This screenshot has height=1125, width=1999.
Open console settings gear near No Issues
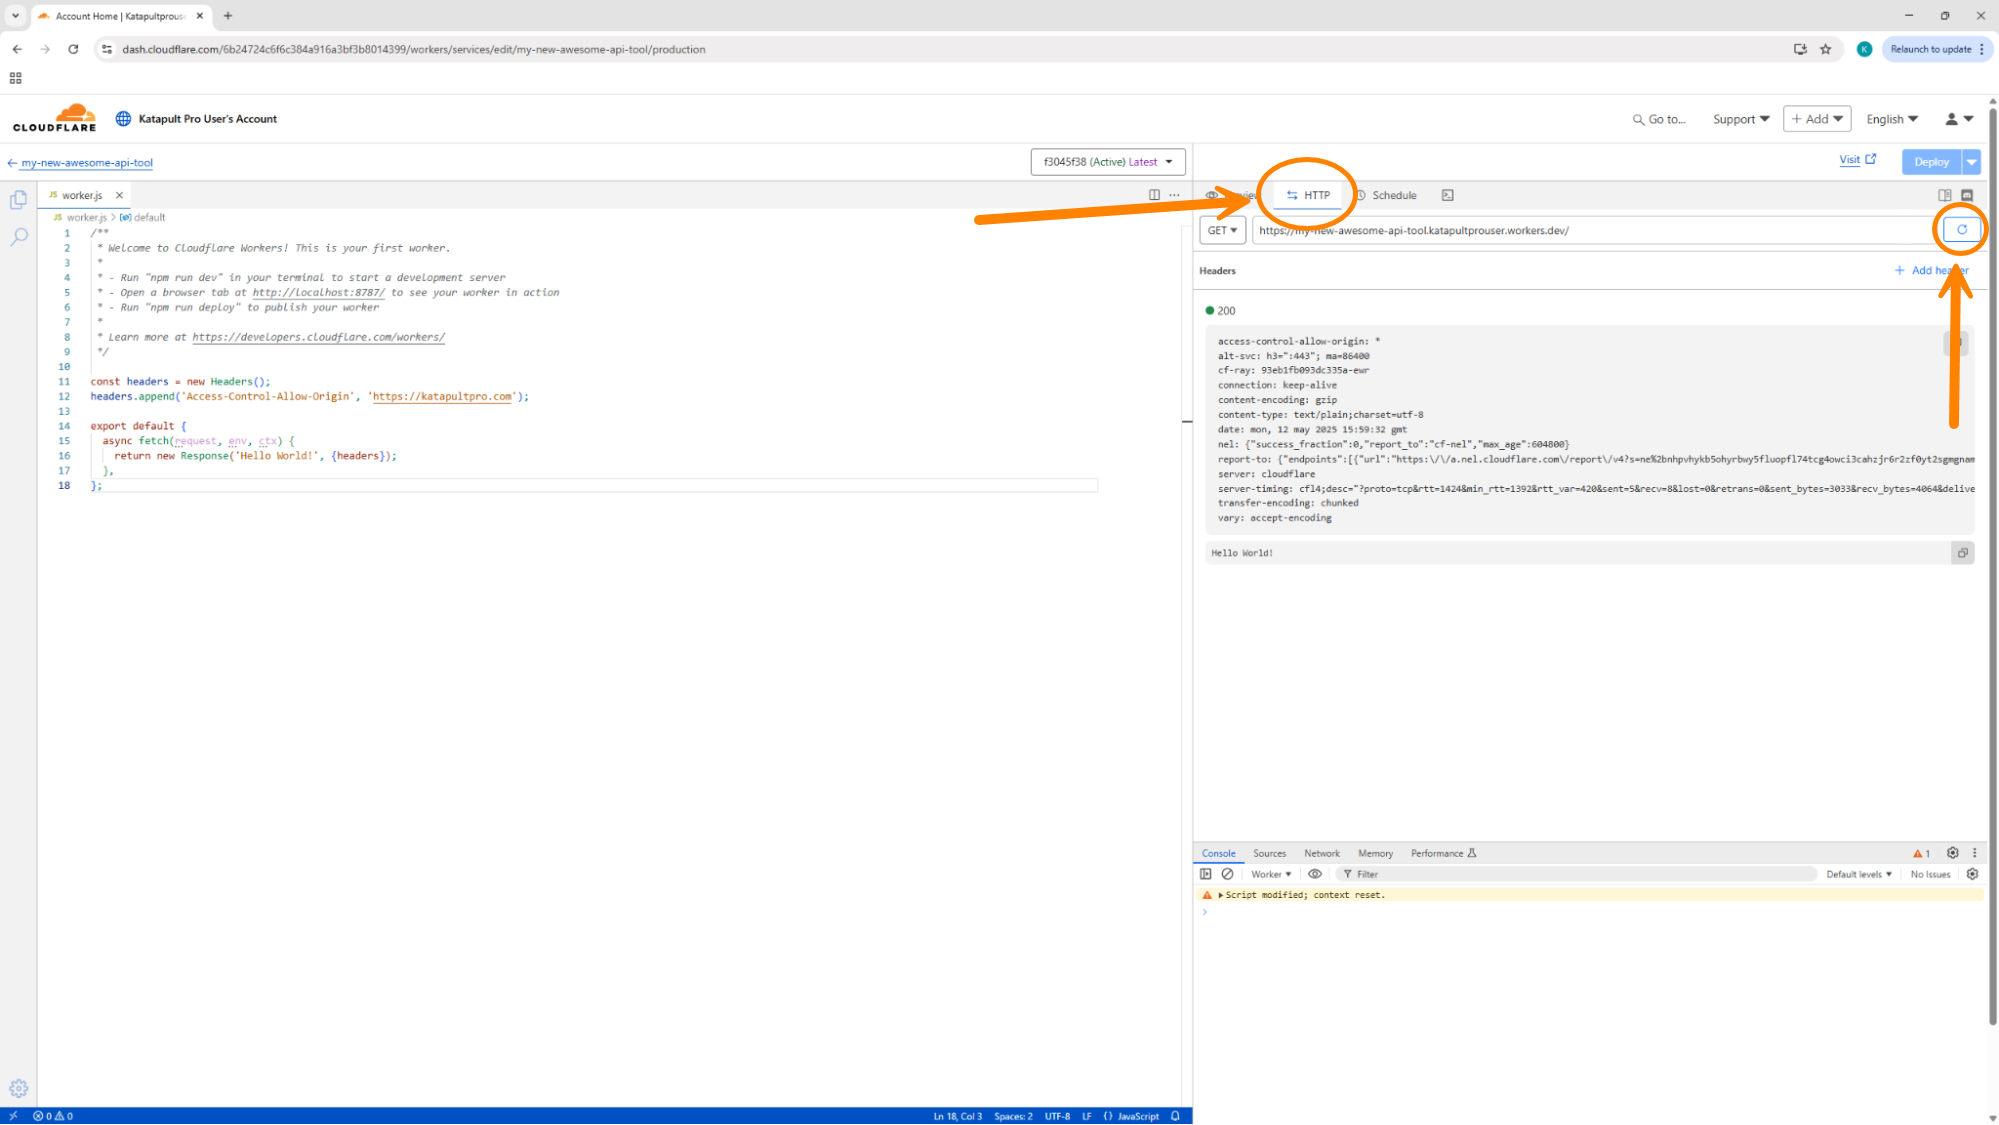1972,874
